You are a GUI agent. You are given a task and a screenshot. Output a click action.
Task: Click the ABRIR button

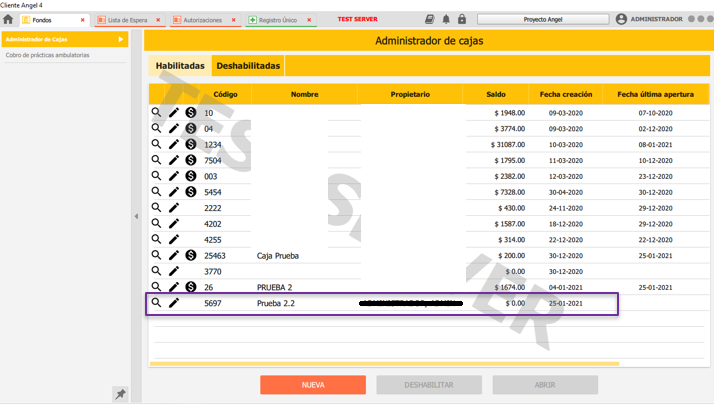[545, 385]
